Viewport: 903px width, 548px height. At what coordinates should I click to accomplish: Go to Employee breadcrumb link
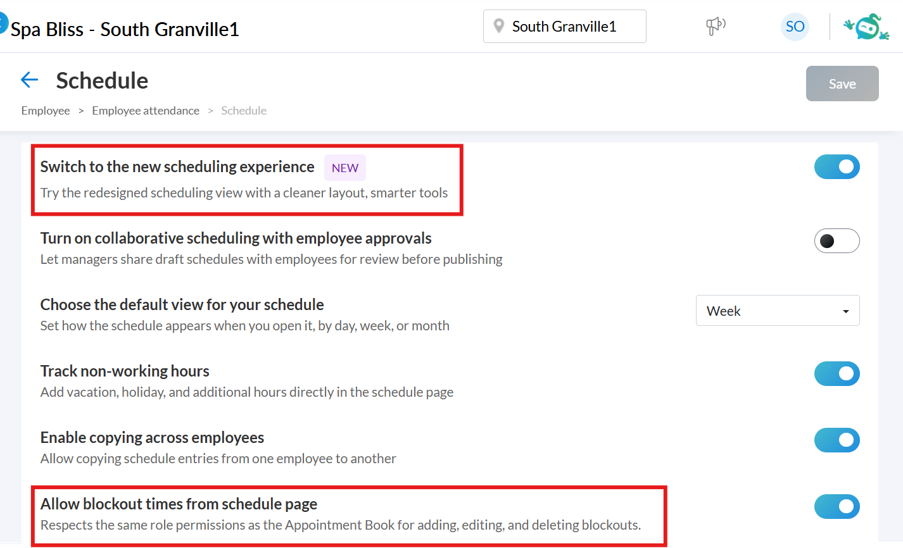pyautogui.click(x=45, y=111)
